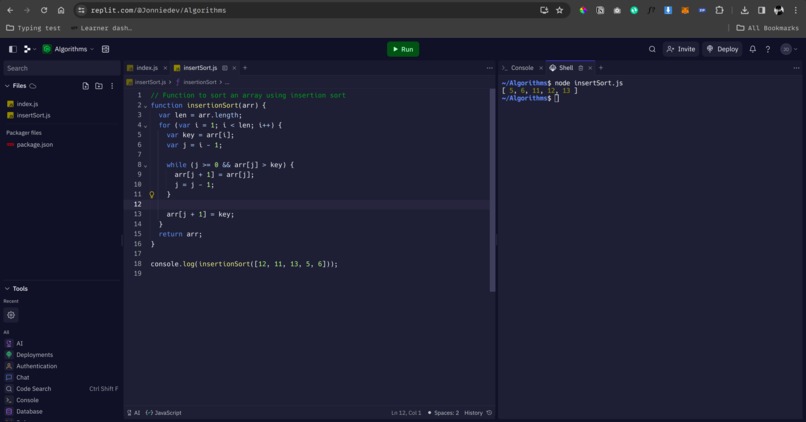This screenshot has width=806, height=422.
Task: Click insertionSort function in breadcrumb
Action: tap(200, 82)
